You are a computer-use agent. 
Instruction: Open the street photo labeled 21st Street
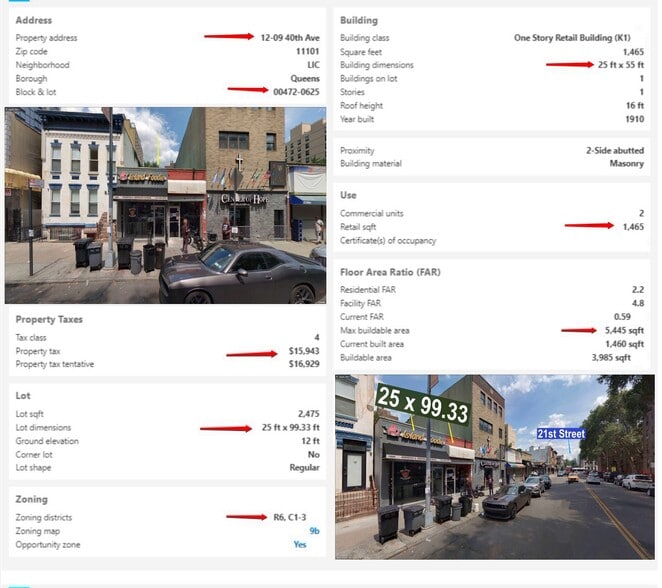(494, 467)
